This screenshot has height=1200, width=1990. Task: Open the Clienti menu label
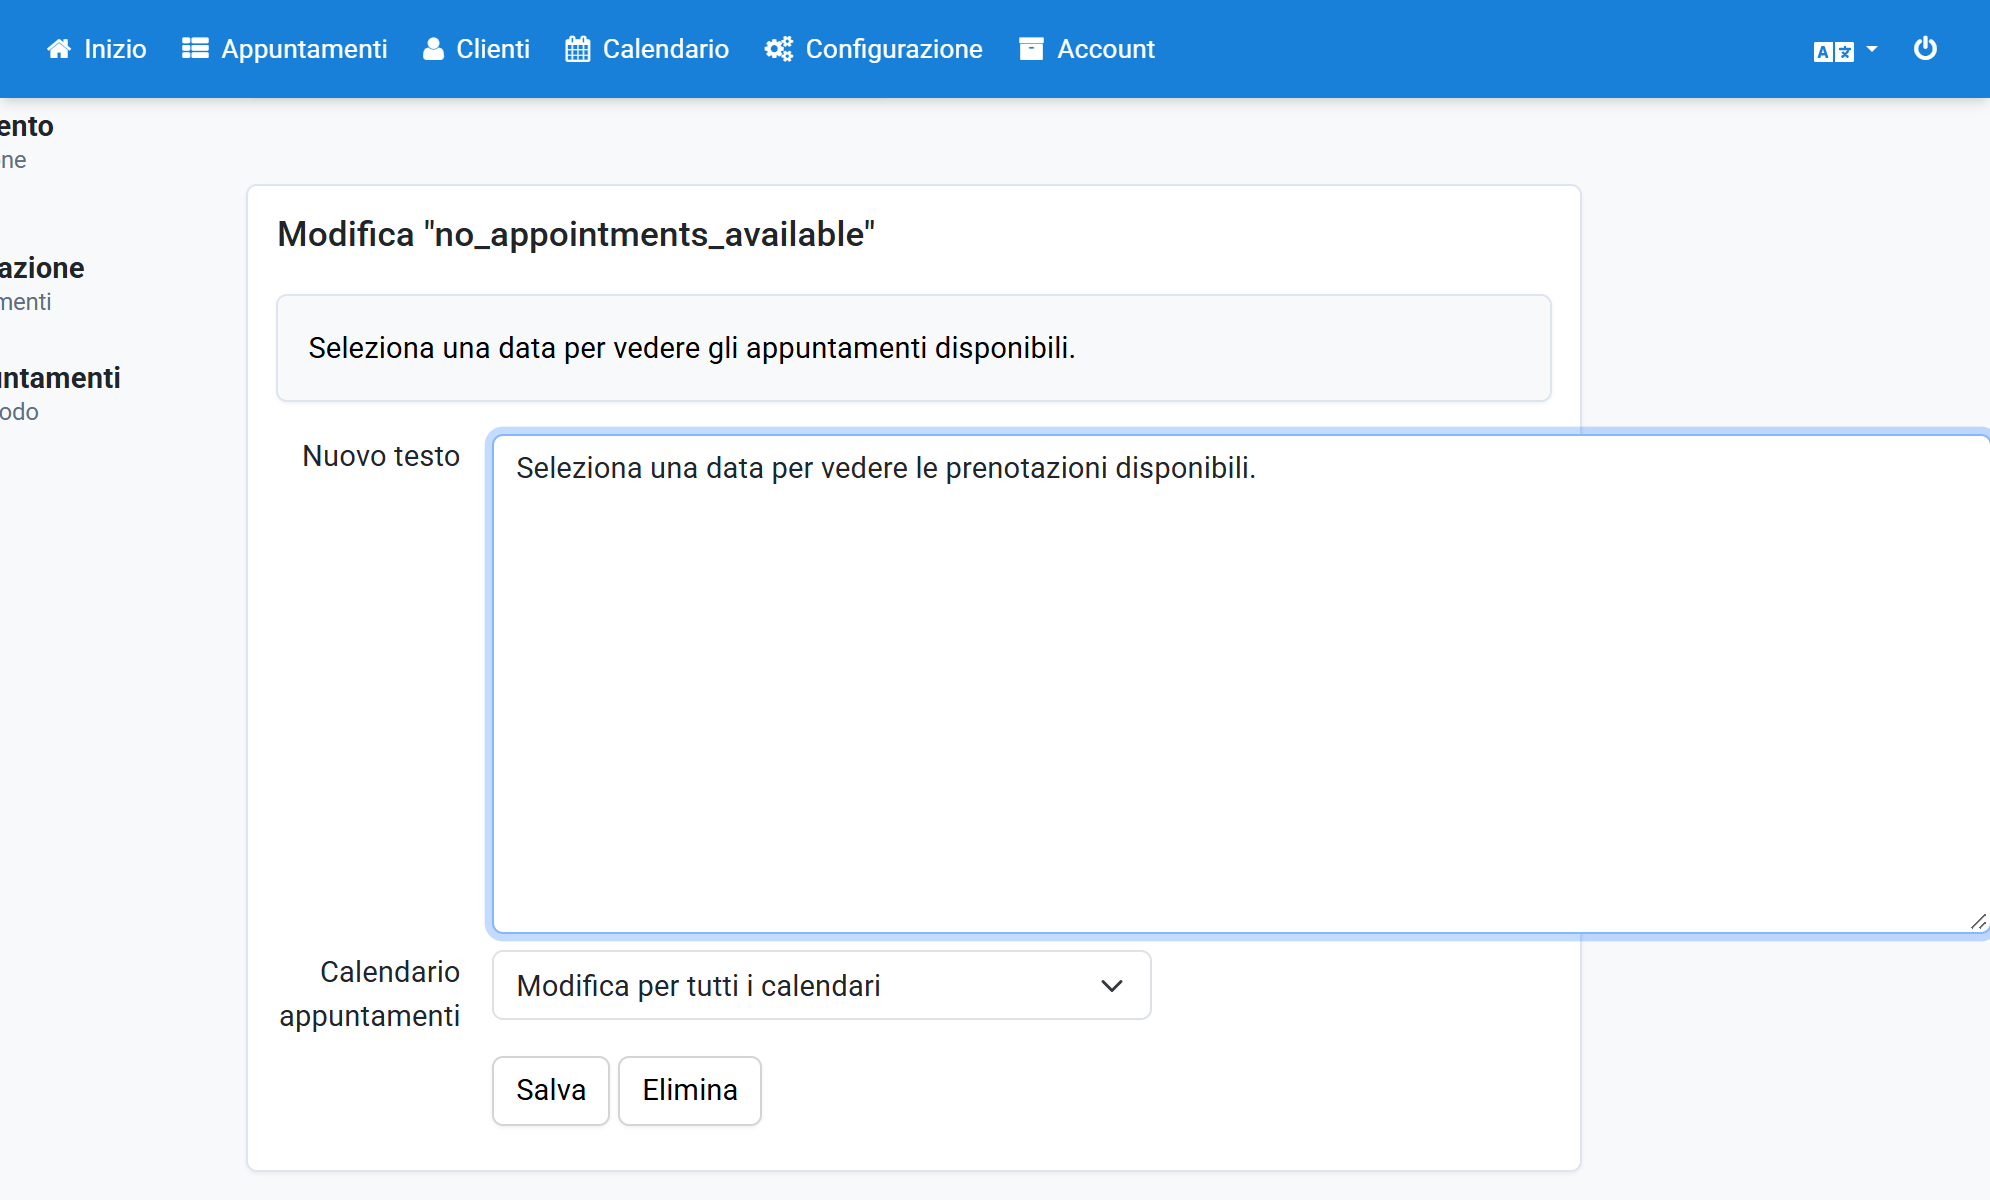tap(493, 49)
